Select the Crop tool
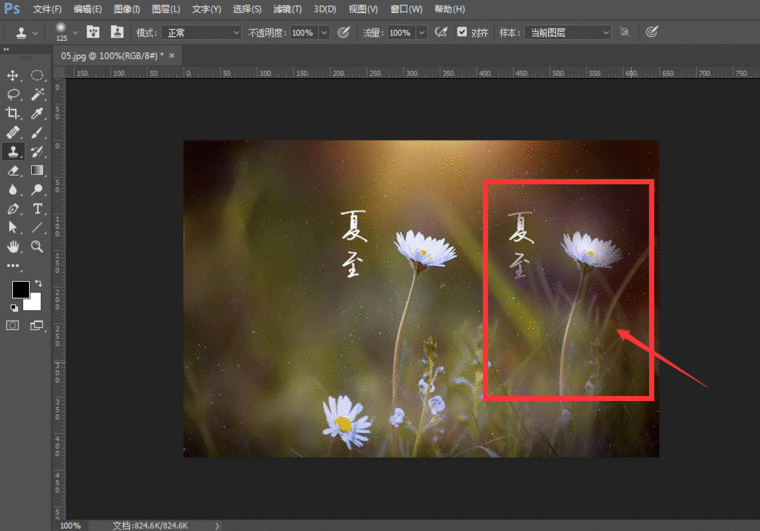The image size is (760, 531). (x=13, y=113)
